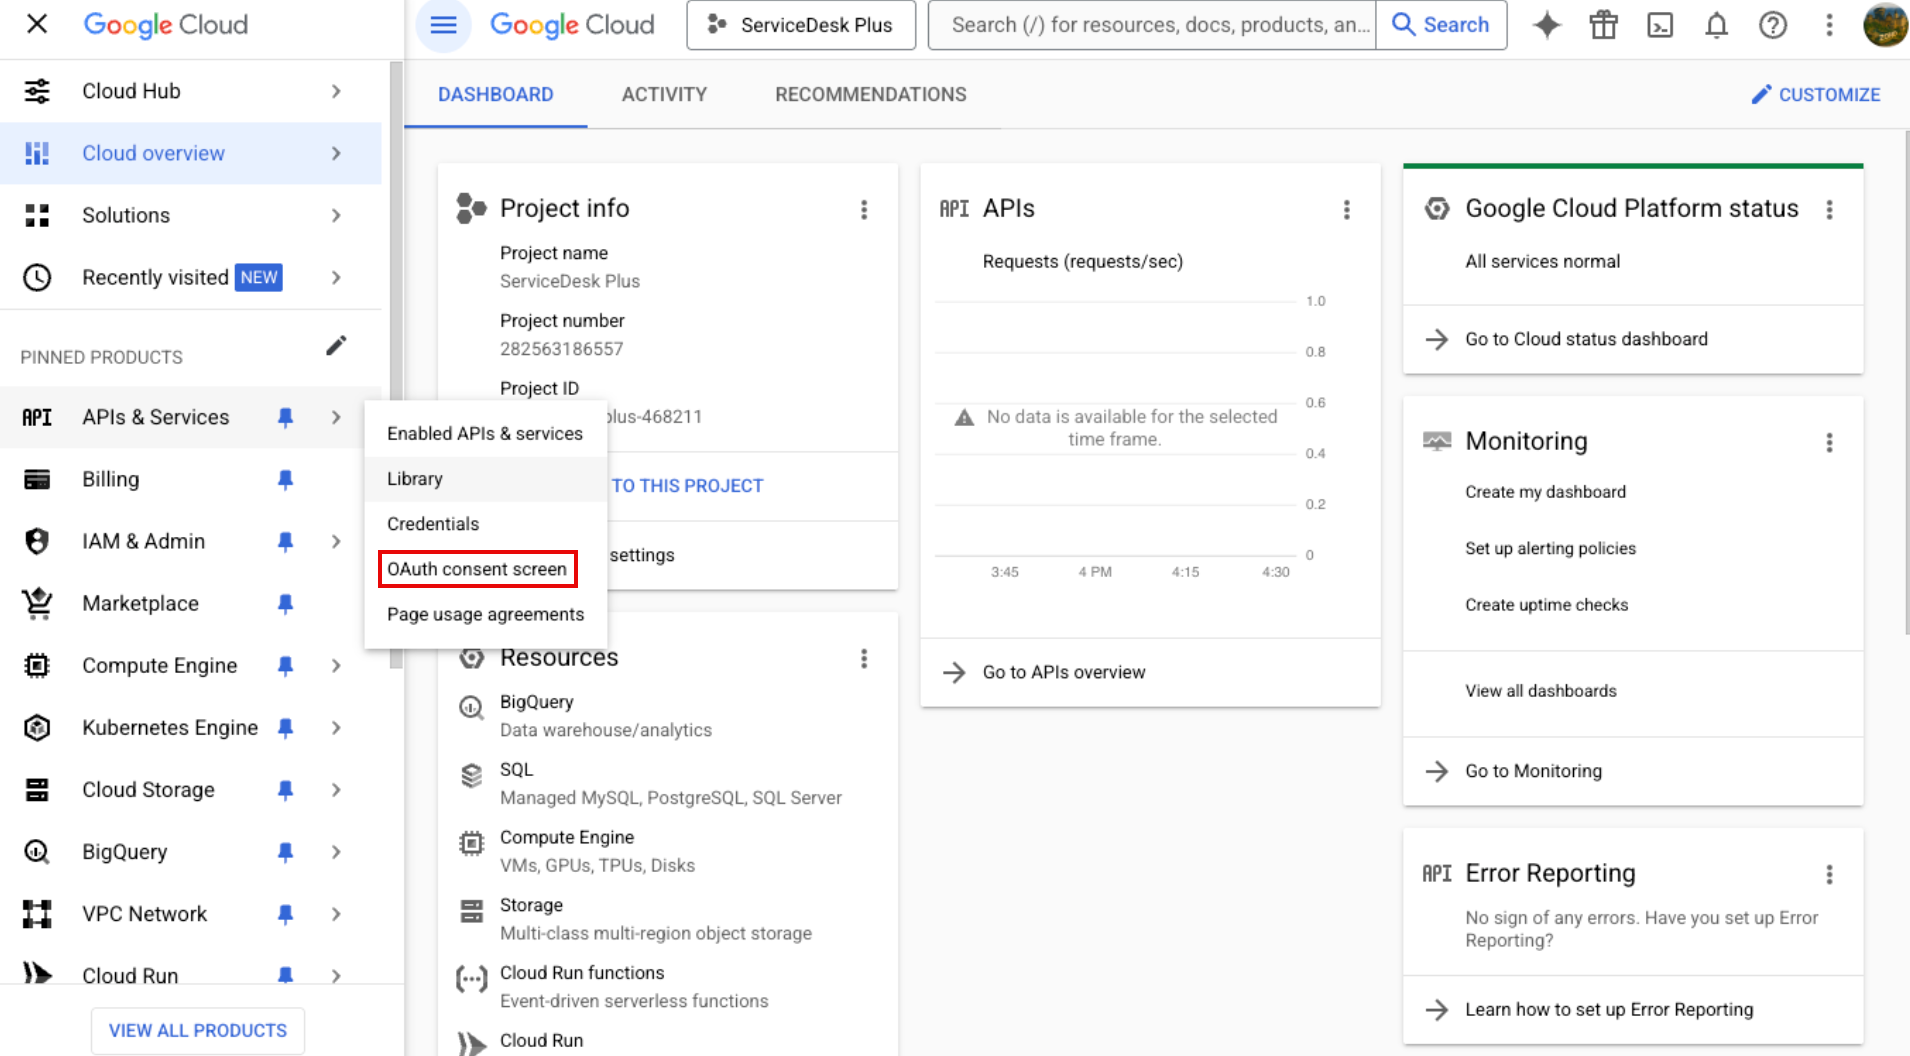Open the ServiceDesk Plus project selector
This screenshot has height=1056, width=1910.
[801, 25]
